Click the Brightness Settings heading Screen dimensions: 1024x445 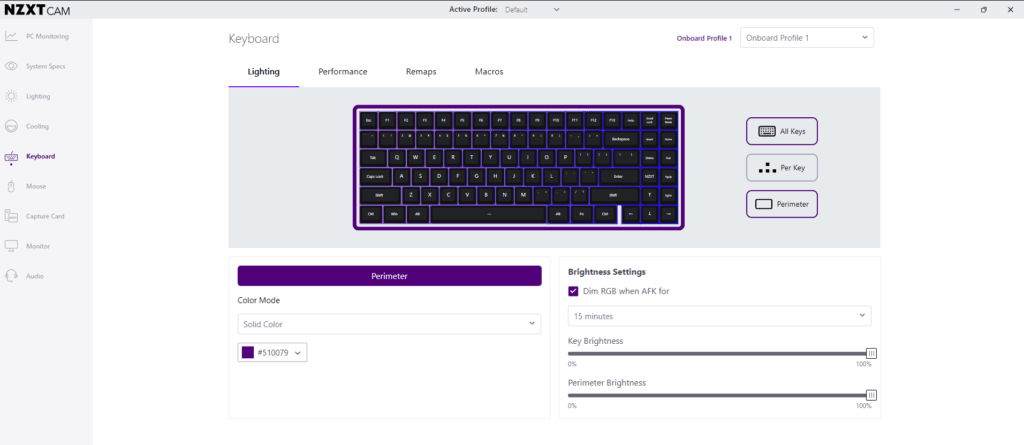[x=607, y=272]
